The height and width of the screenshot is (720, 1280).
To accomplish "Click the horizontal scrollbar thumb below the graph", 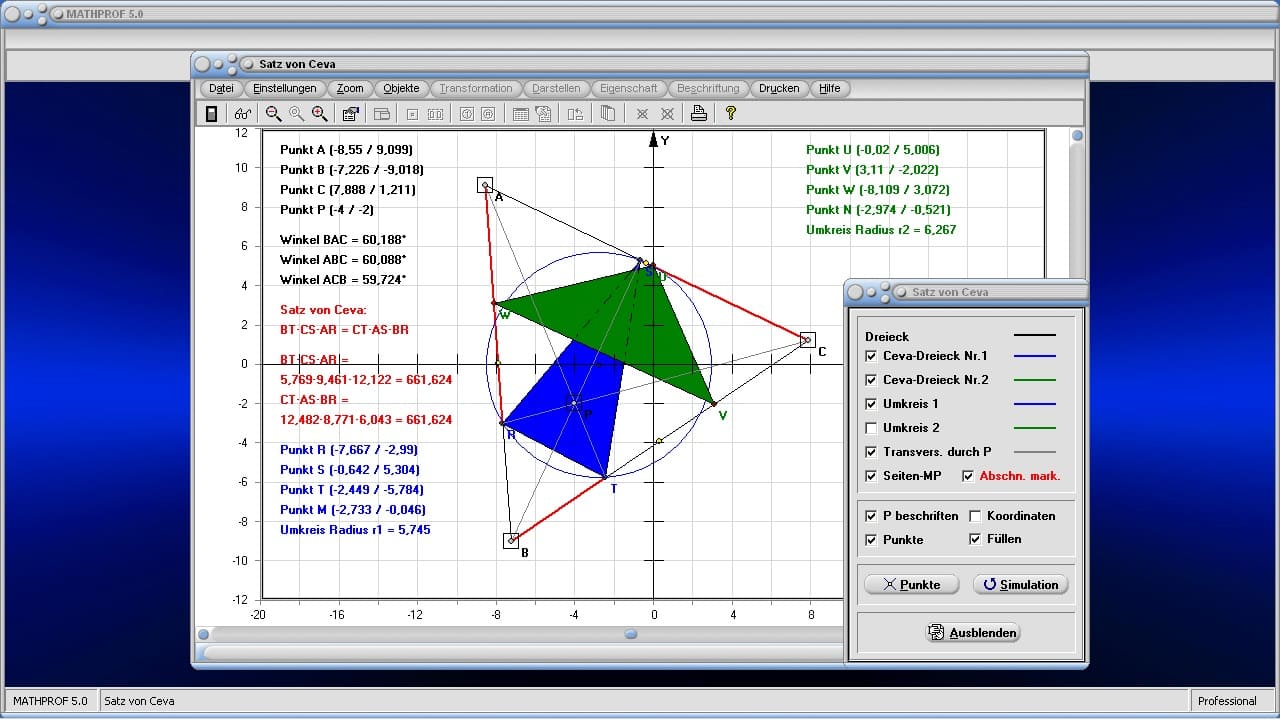I will click(631, 633).
